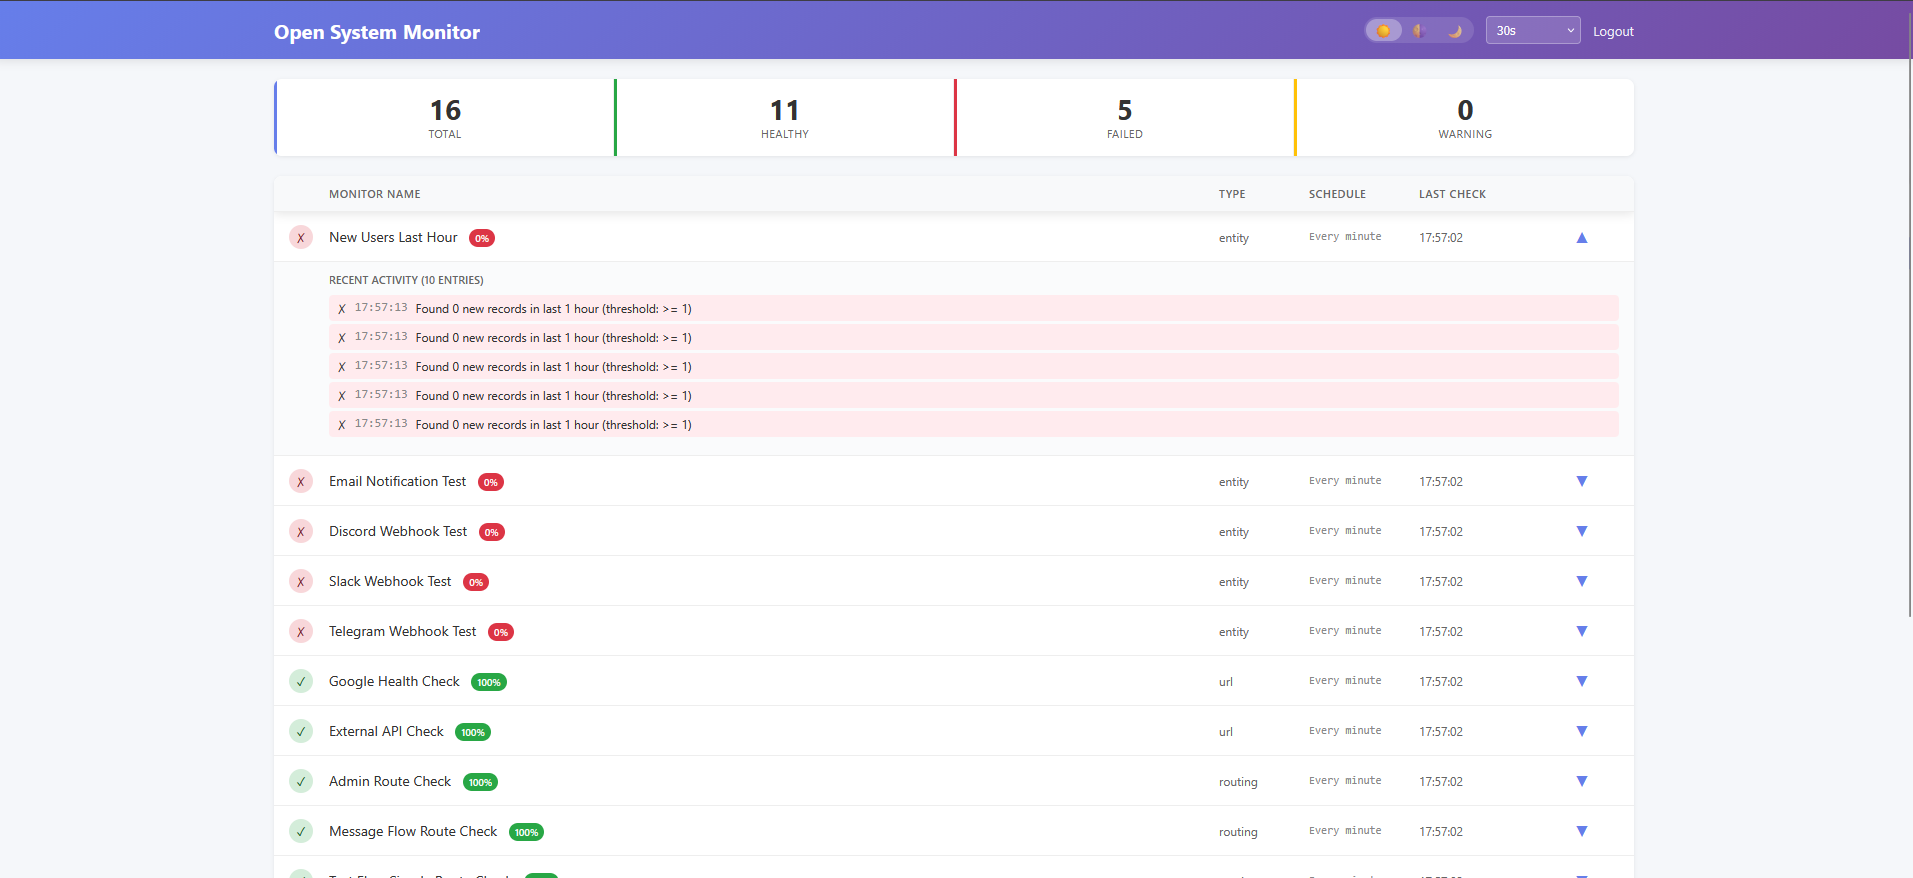
Task: Click the 0% badge on New Users Last Hour
Action: pyautogui.click(x=482, y=239)
